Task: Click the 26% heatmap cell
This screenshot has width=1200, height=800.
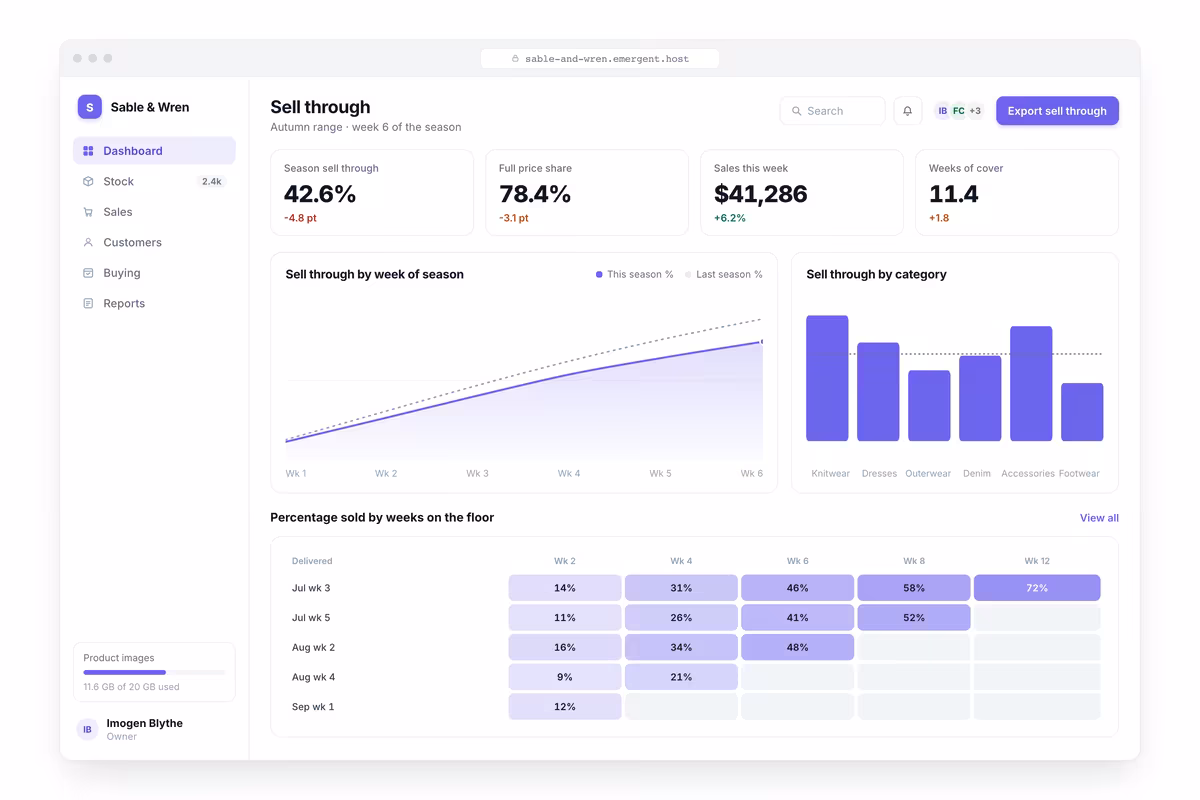Action: coord(681,618)
